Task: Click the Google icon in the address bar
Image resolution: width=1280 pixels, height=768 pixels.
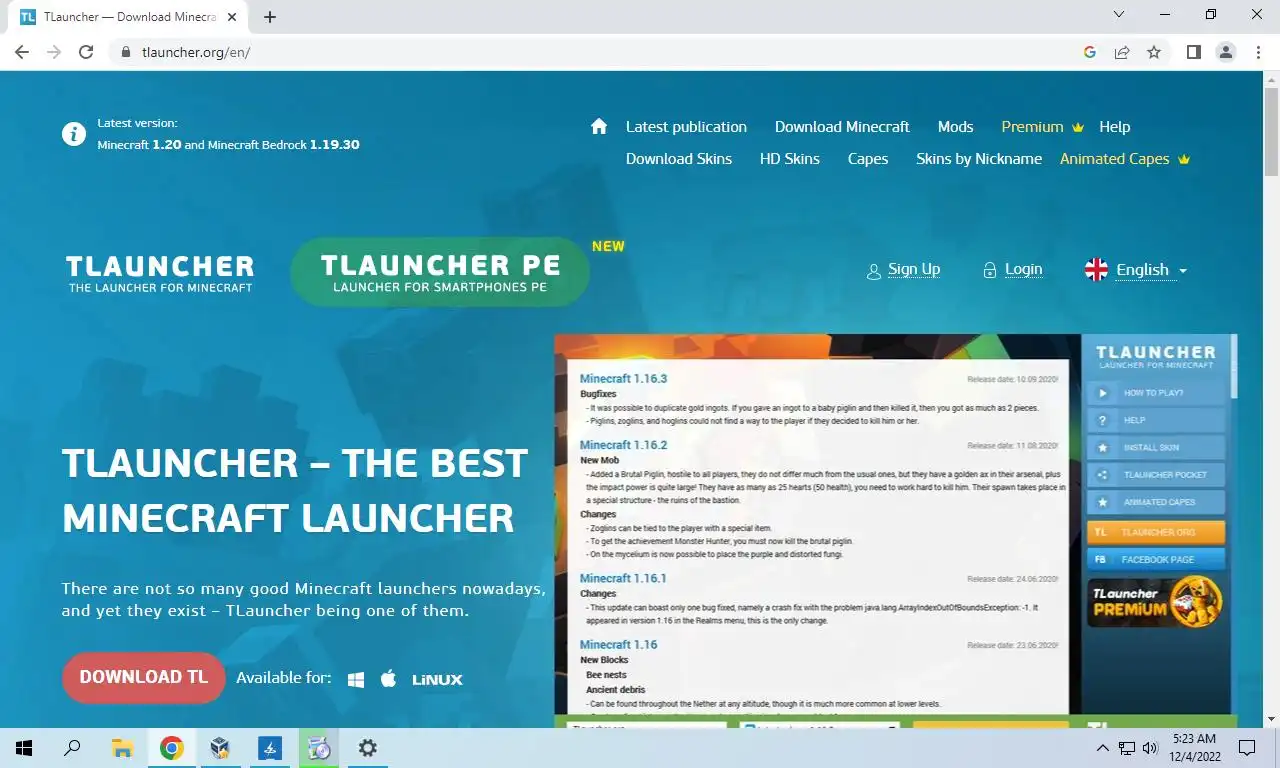Action: (x=1090, y=52)
